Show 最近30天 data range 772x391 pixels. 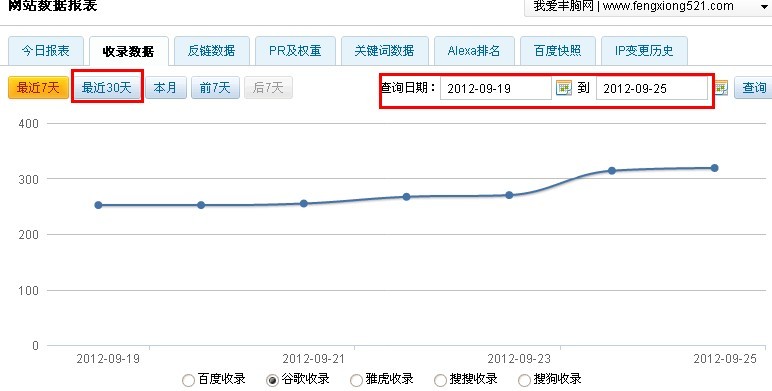(x=107, y=88)
